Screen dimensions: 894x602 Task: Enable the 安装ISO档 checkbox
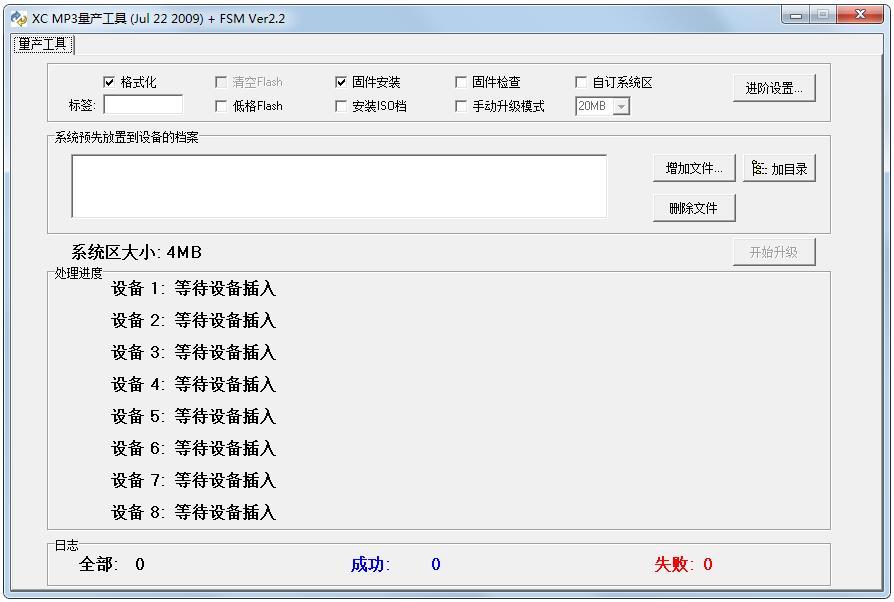pos(341,106)
